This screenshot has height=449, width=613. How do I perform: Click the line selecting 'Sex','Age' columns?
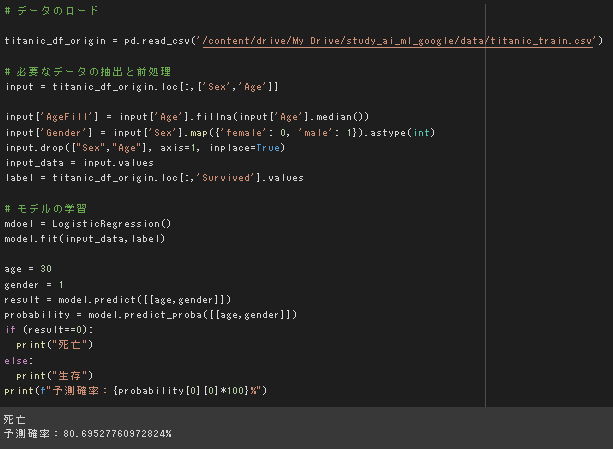(141, 87)
